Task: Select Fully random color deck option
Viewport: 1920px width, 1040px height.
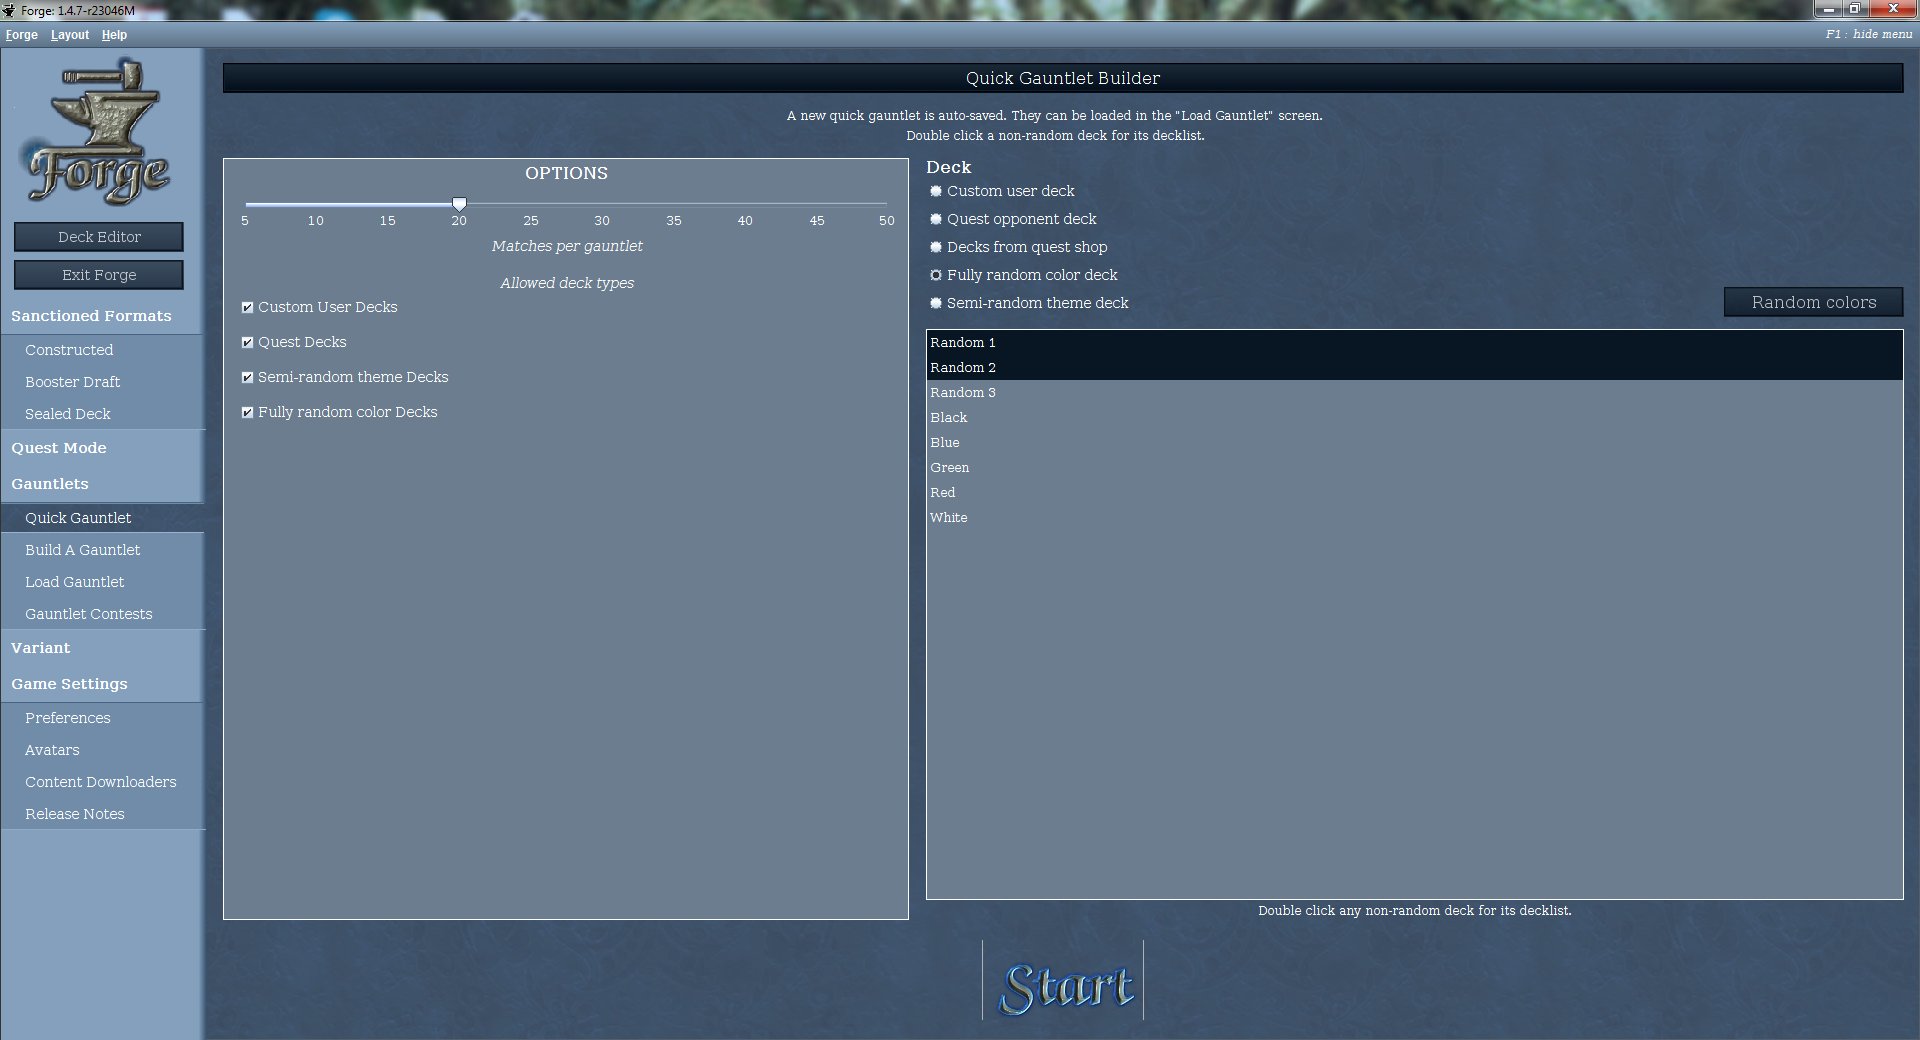Action: coord(936,275)
